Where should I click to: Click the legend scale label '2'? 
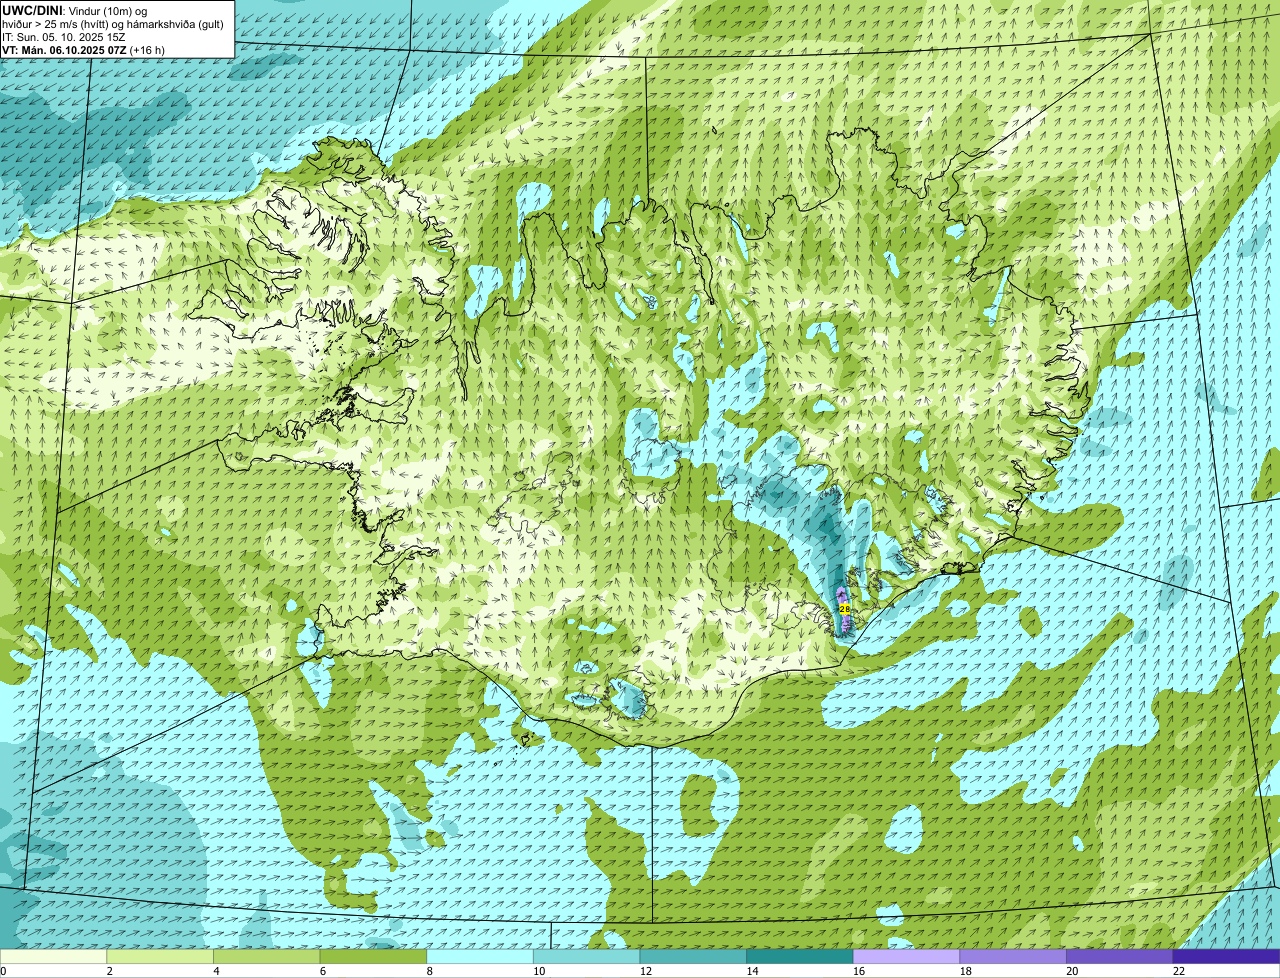[109, 971]
